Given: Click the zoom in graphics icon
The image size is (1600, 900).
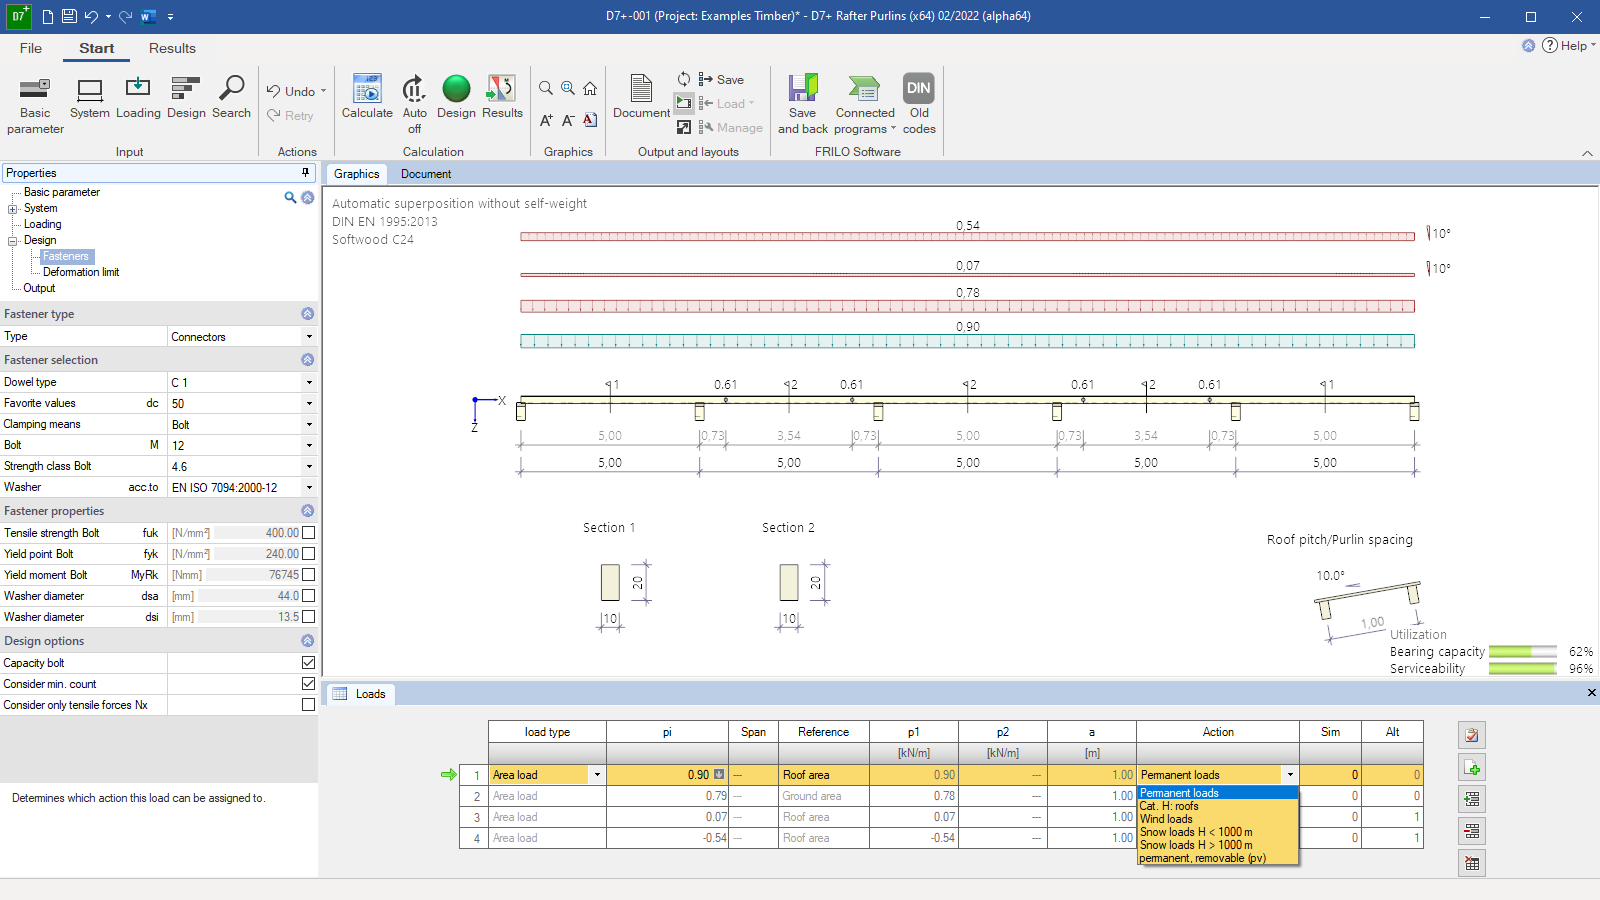Looking at the screenshot, I should tap(568, 88).
